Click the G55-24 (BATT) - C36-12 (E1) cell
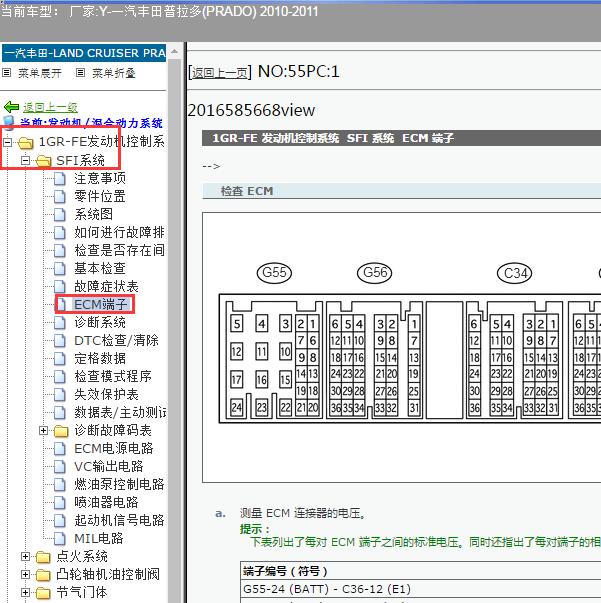 pyautogui.click(x=421, y=589)
